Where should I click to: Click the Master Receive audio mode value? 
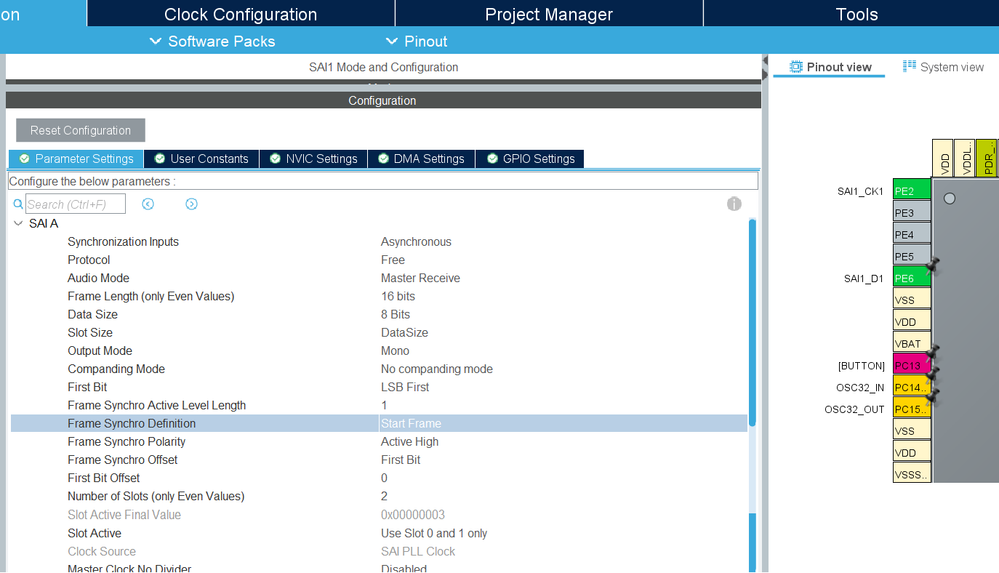420,278
